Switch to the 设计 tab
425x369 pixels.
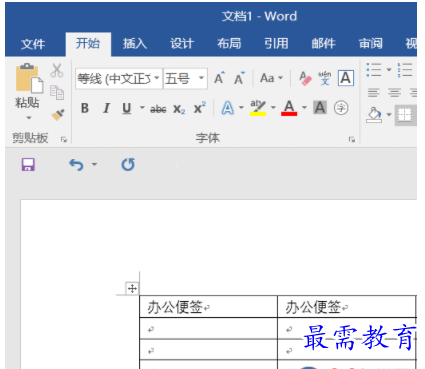point(182,43)
